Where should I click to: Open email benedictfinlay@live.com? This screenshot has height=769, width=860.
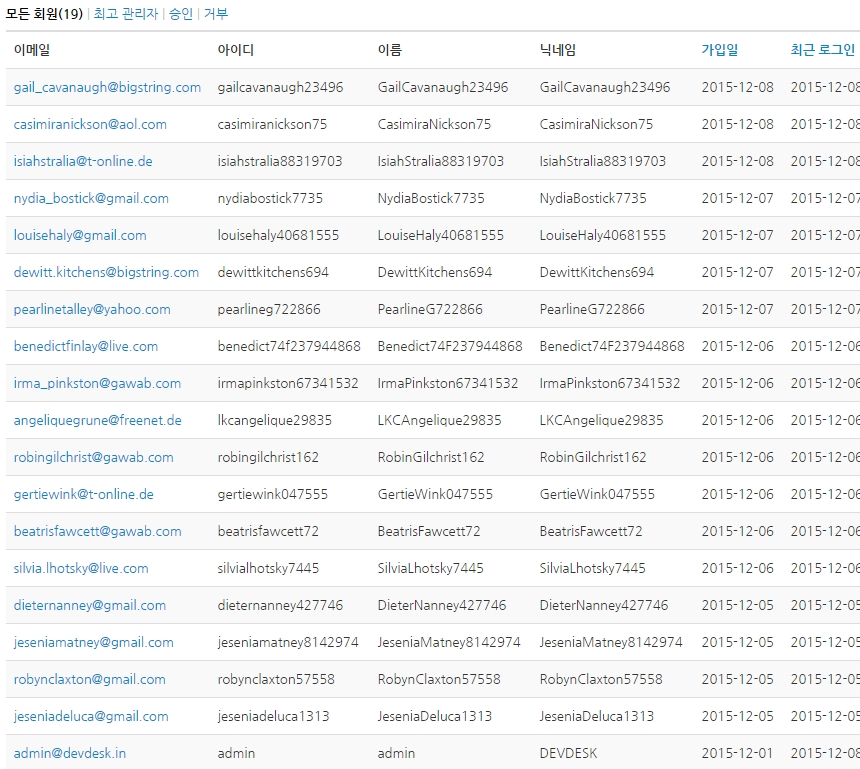point(86,347)
